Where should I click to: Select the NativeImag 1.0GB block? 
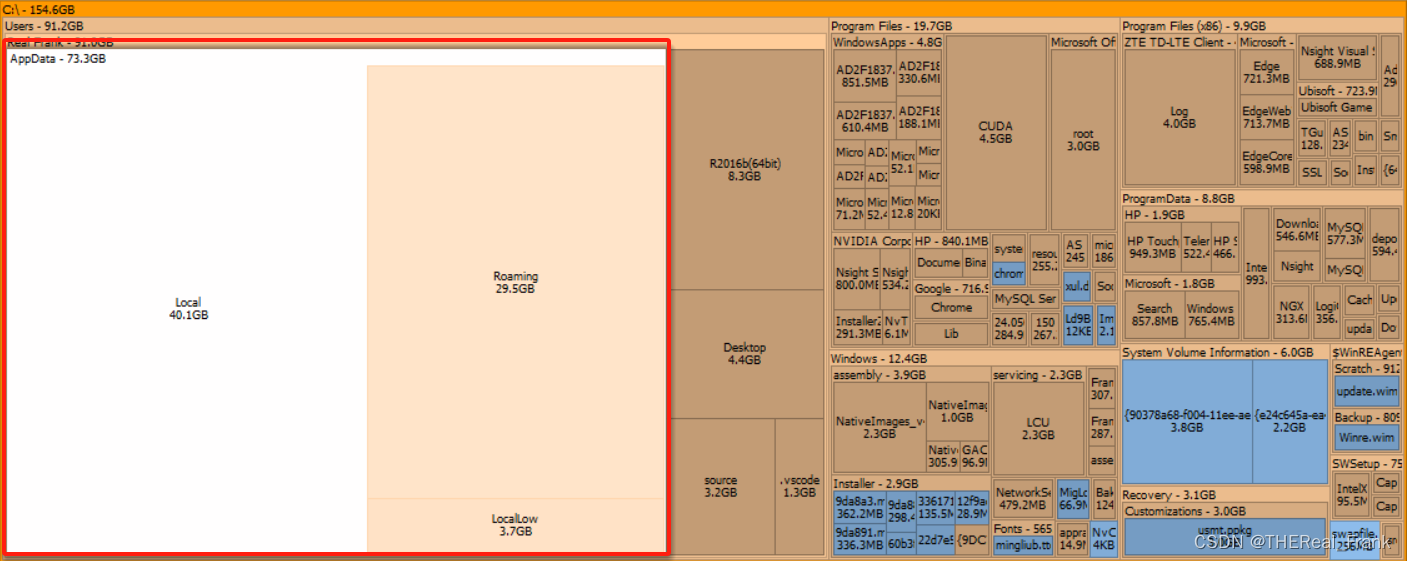(957, 411)
